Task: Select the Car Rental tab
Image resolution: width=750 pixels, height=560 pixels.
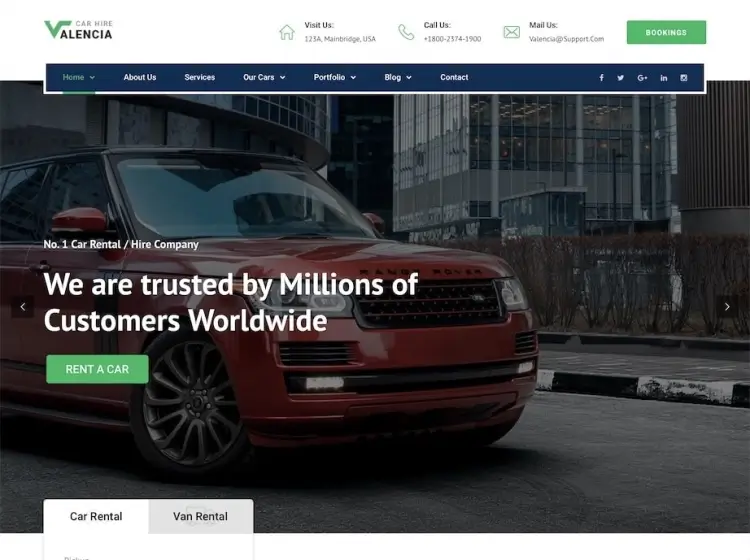Action: [x=96, y=516]
